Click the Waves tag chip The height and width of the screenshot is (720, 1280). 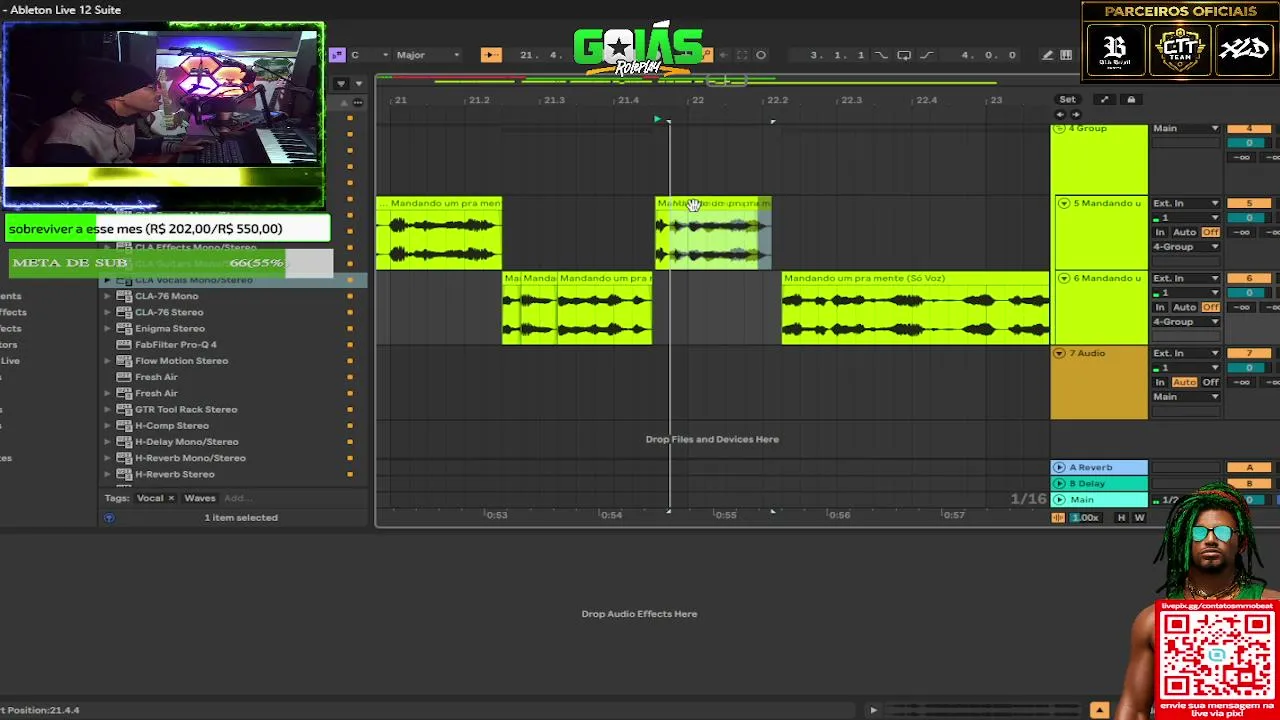[200, 498]
